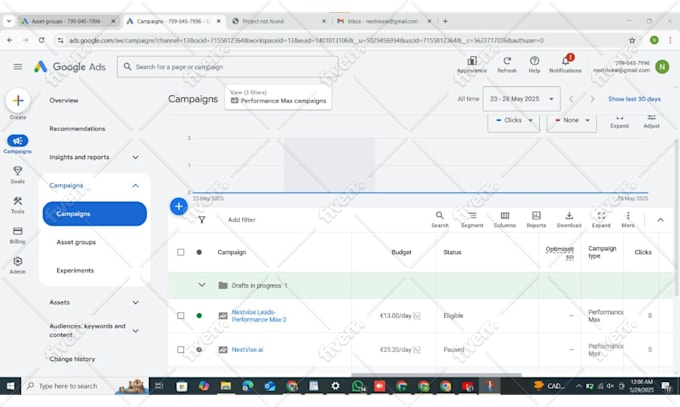Open the Create plus button in sidebar
The height and width of the screenshot is (407, 680).
(x=18, y=101)
